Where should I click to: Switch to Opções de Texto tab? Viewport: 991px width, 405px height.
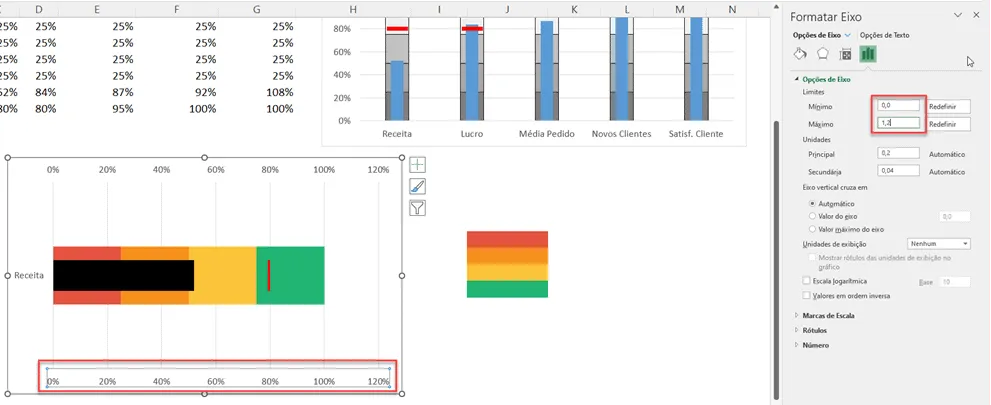[885, 35]
